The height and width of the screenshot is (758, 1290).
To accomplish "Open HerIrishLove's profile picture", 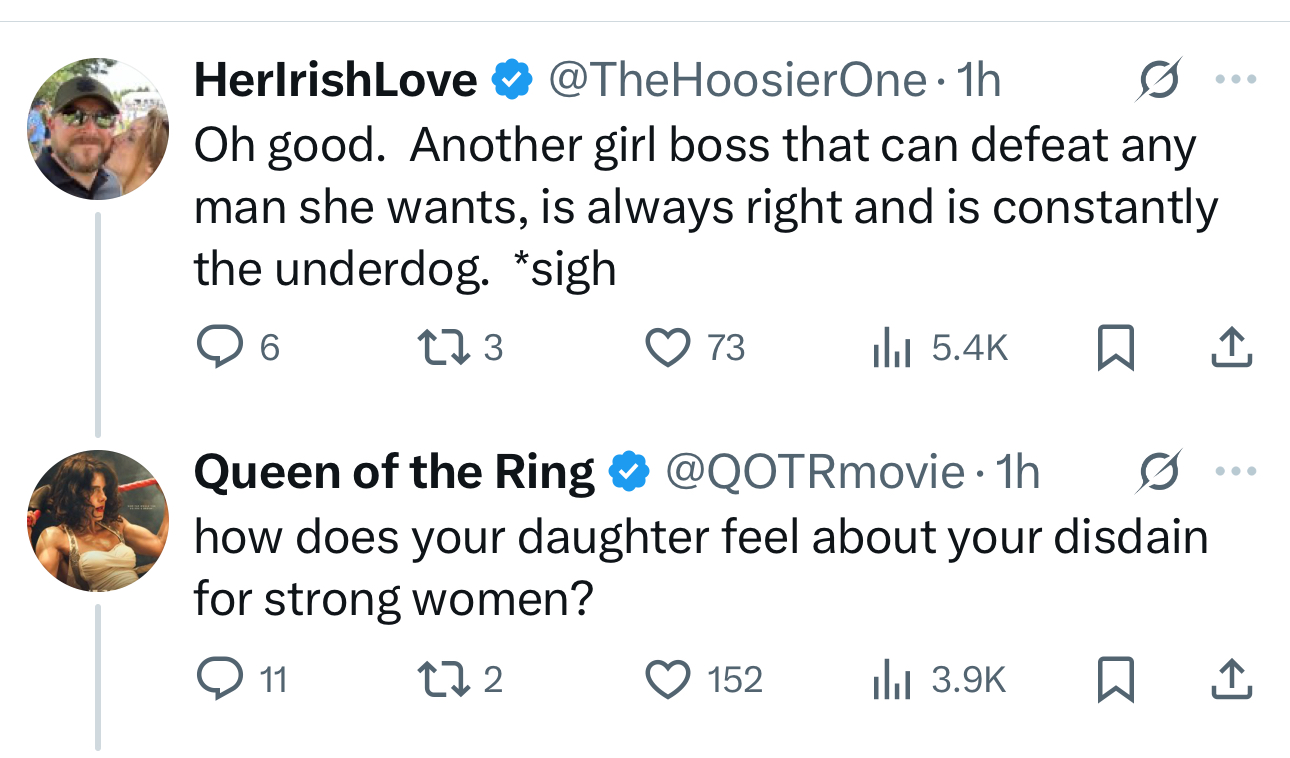I will (97, 129).
